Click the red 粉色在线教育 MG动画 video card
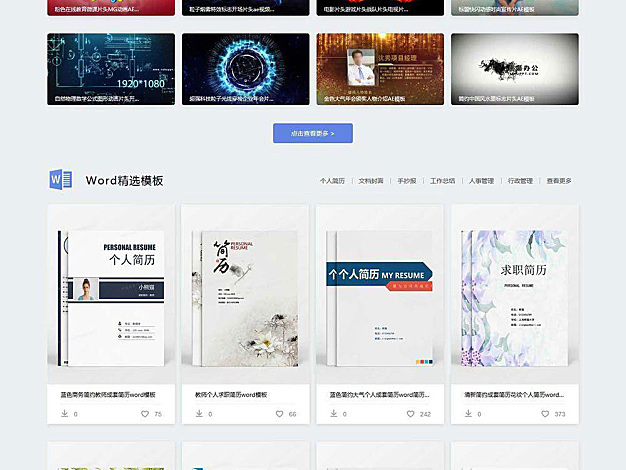The width and height of the screenshot is (626, 470). click(x=111, y=8)
